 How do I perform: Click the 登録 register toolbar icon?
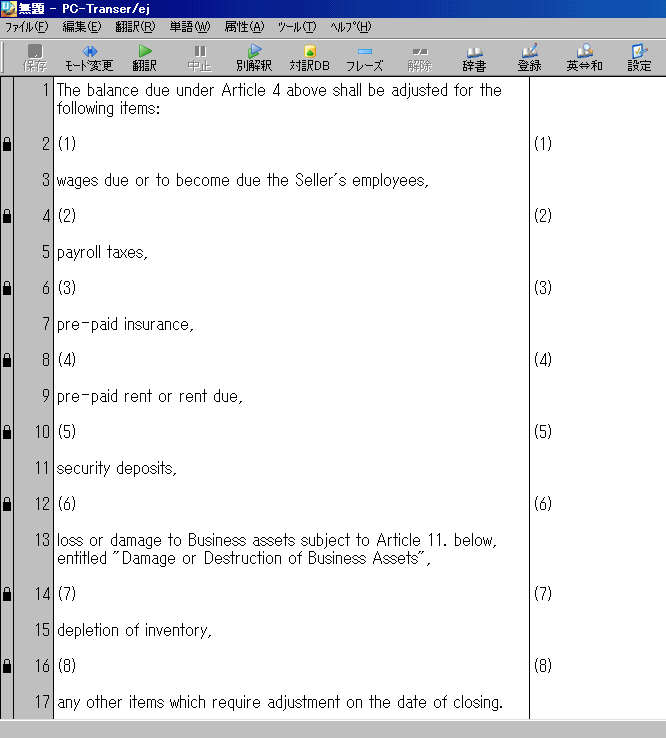click(530, 57)
